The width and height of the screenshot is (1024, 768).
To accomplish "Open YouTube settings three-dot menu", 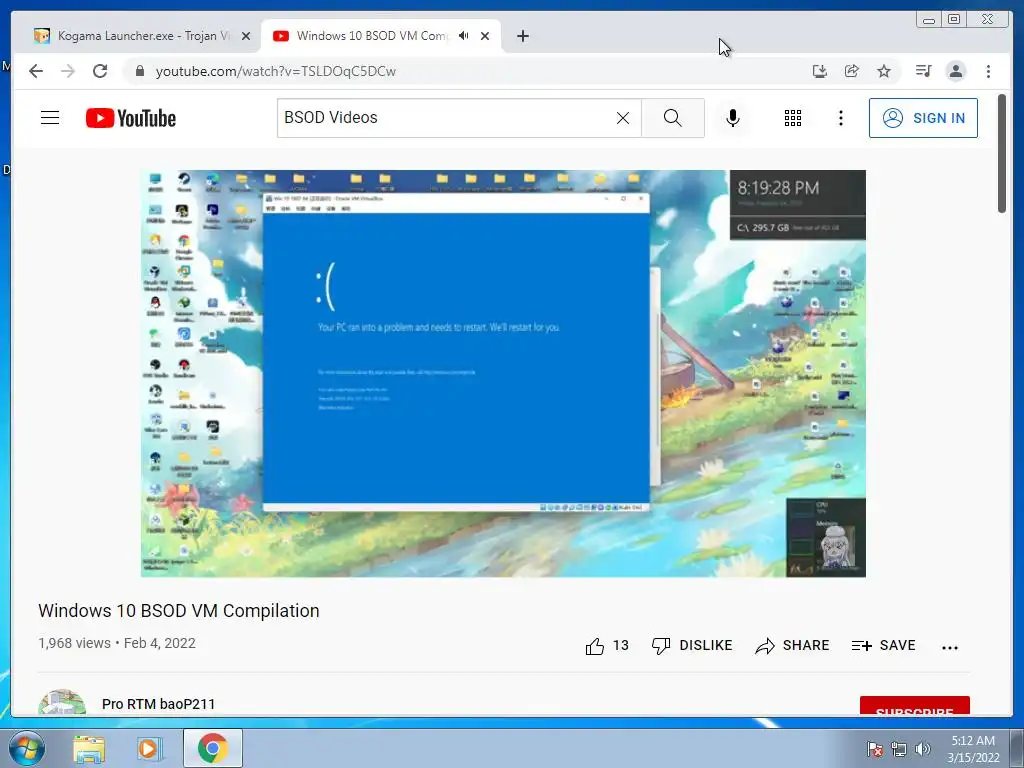I will tap(840, 118).
